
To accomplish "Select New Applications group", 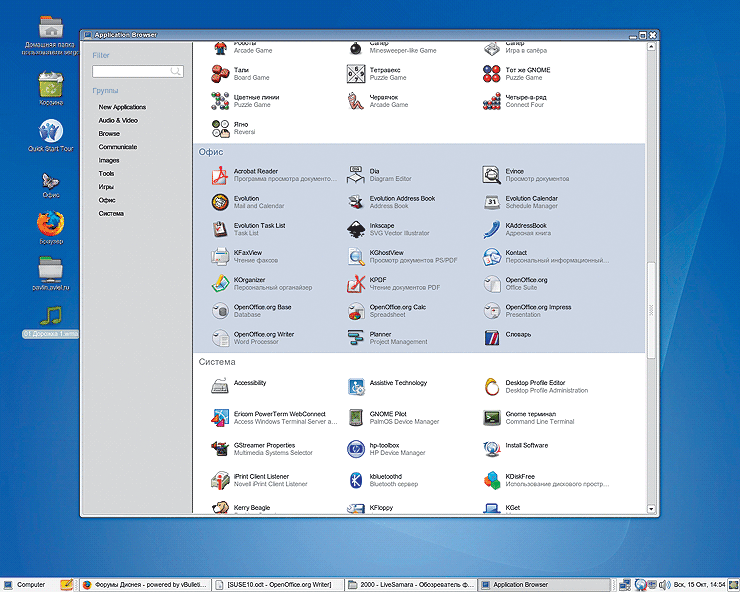I will pos(122,107).
